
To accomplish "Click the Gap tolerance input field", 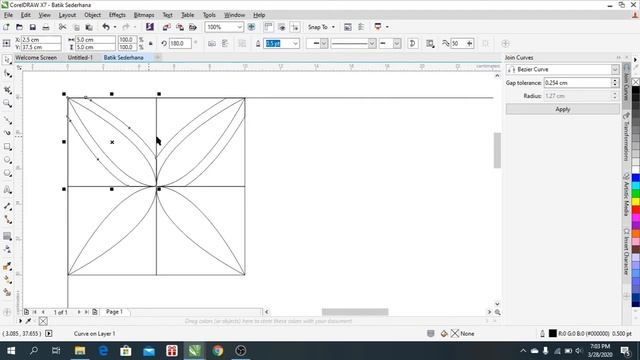I will [x=577, y=83].
